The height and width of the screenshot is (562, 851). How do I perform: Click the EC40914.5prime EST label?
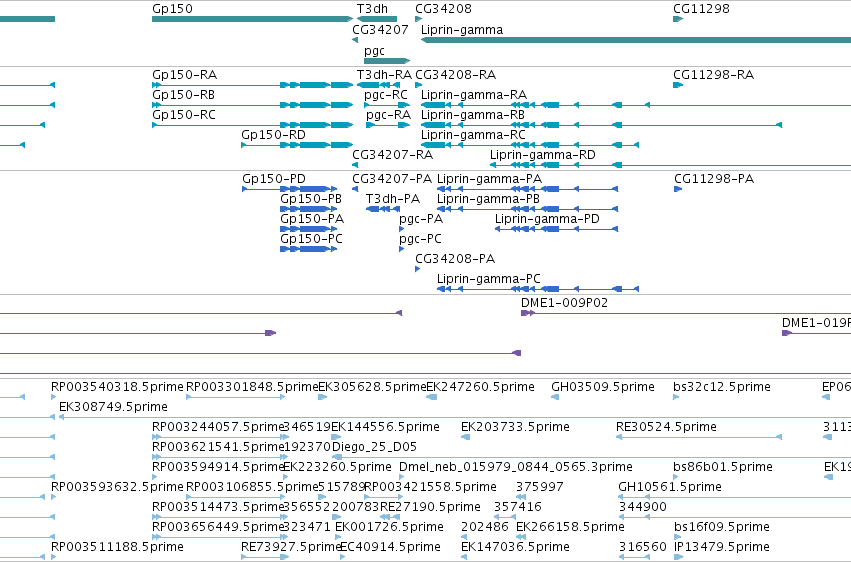pyautogui.click(x=390, y=547)
